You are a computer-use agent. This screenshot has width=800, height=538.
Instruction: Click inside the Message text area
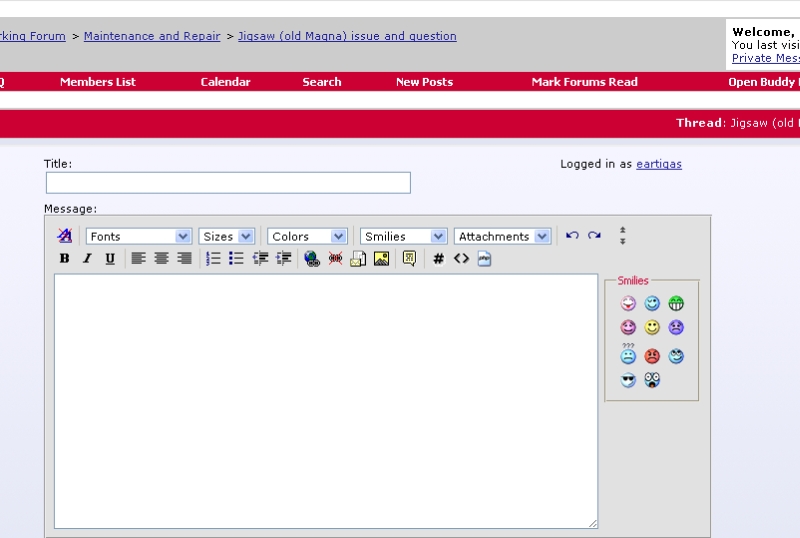tap(326, 401)
